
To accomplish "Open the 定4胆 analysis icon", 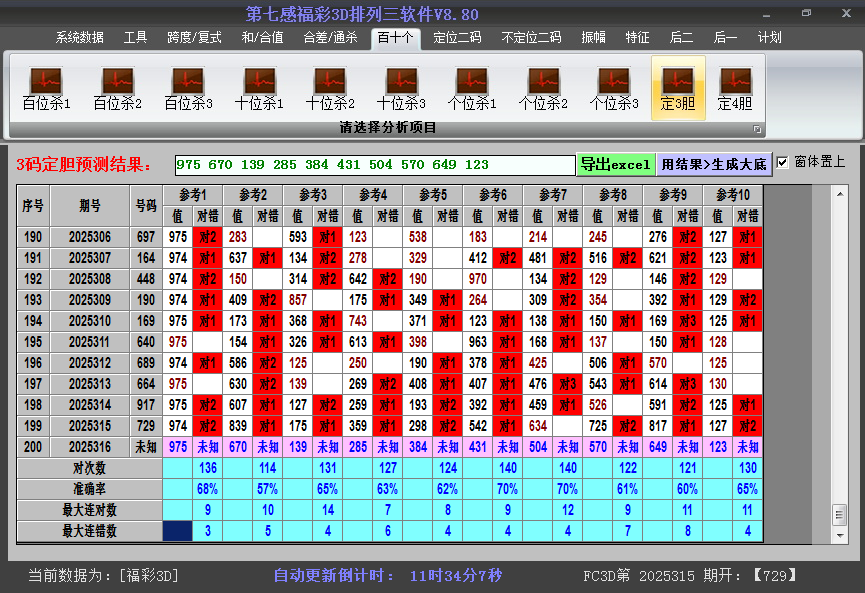I will [735, 88].
